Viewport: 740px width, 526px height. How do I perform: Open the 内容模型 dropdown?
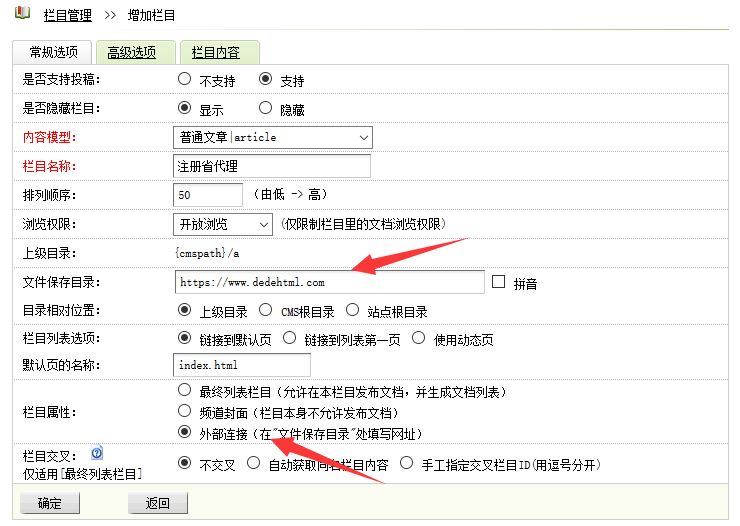(x=272, y=137)
